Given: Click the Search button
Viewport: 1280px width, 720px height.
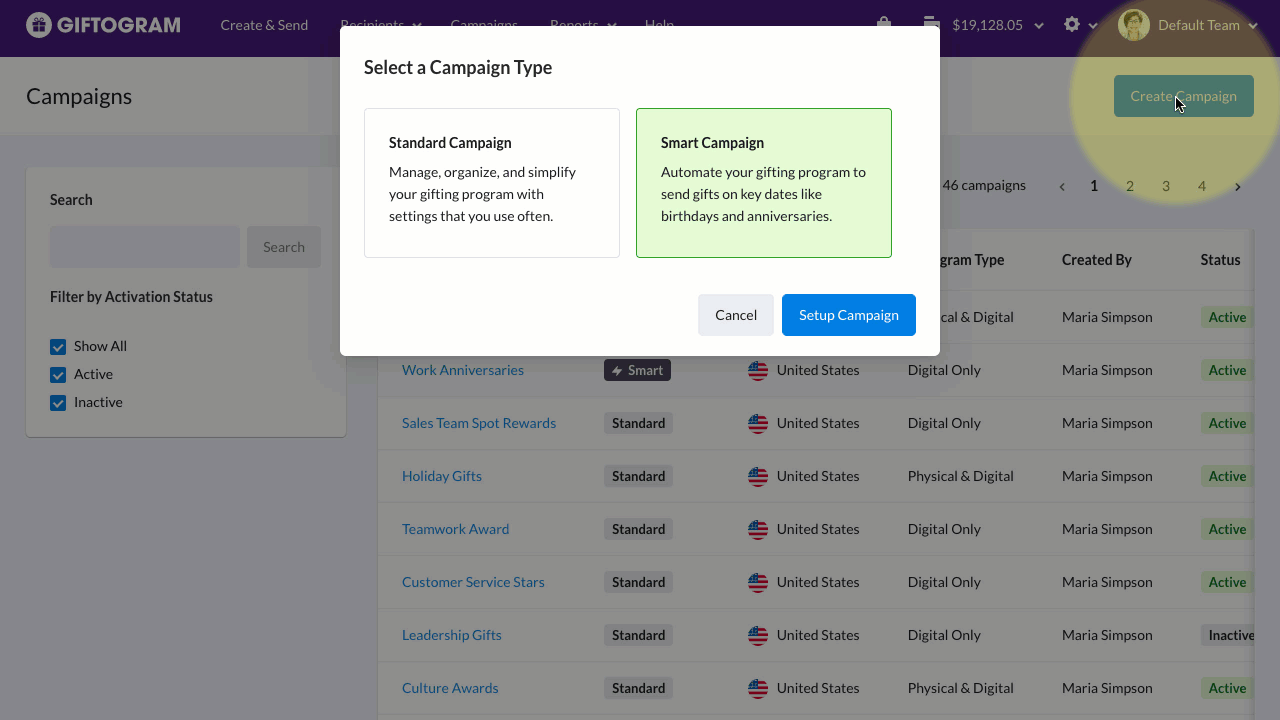Looking at the screenshot, I should [284, 247].
